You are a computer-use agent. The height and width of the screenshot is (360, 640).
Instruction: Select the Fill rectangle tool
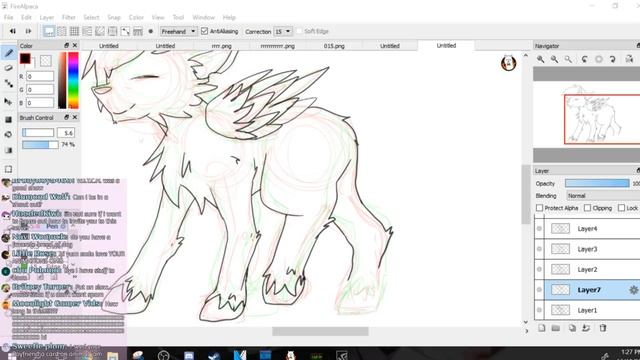coord(9,120)
